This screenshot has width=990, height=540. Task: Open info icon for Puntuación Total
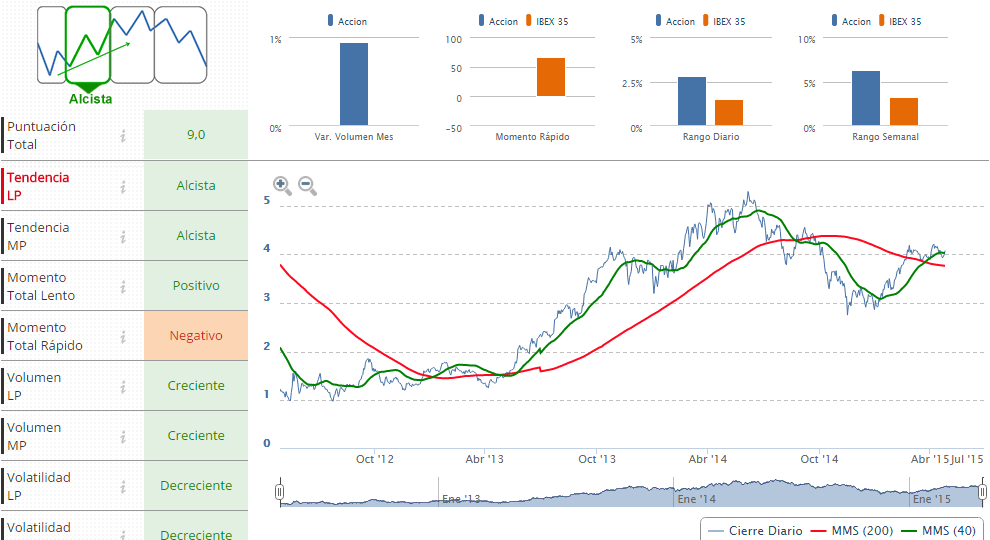pyautogui.click(x=123, y=136)
